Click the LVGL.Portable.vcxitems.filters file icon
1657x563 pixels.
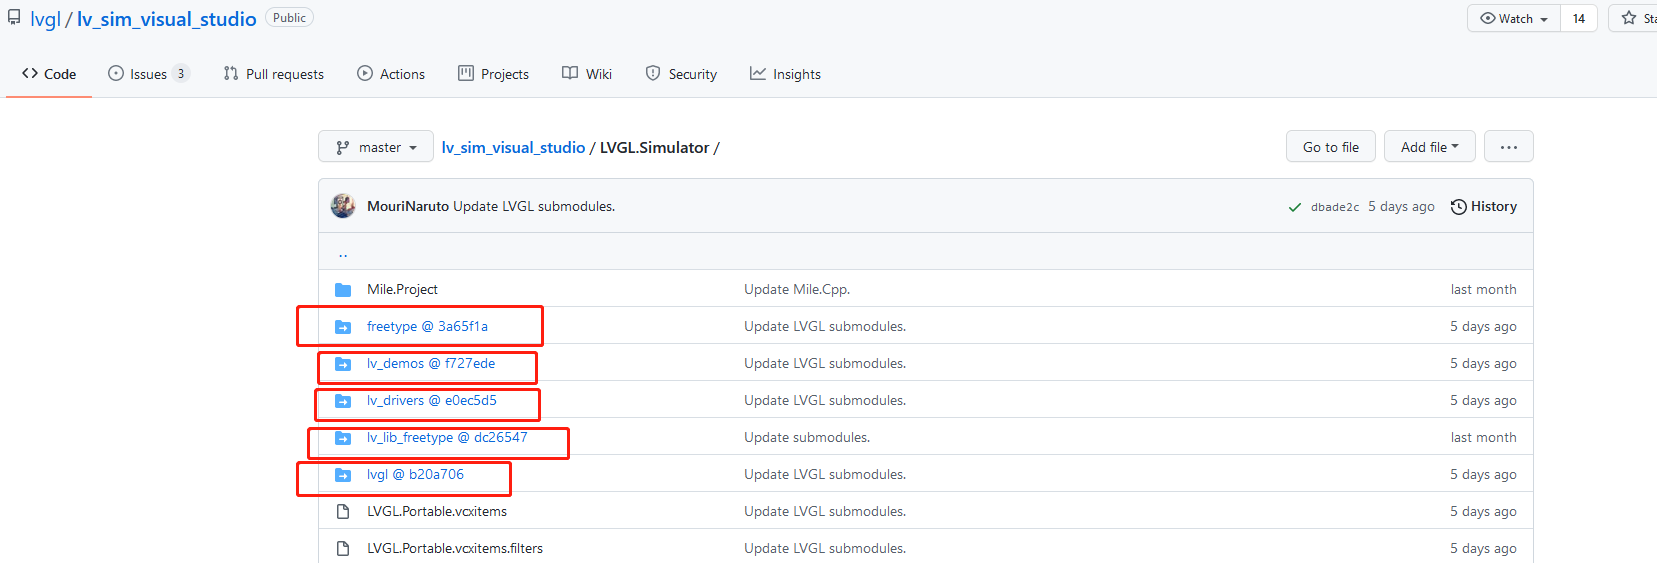pyautogui.click(x=343, y=548)
